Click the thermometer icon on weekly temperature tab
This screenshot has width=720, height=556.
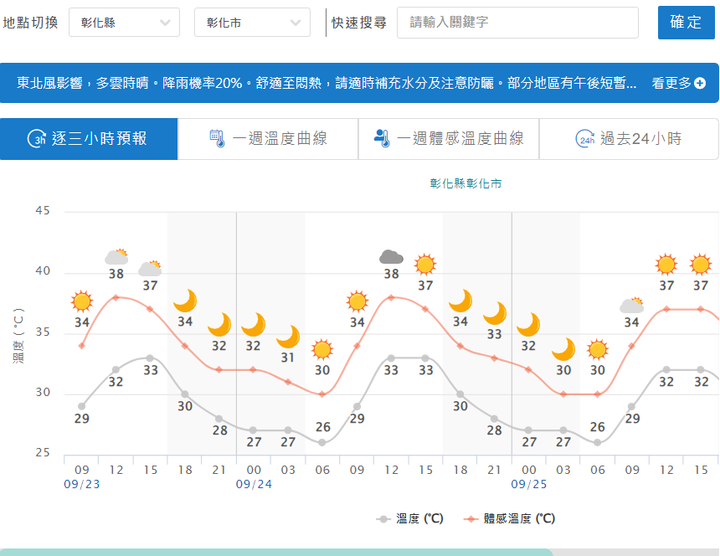(217, 139)
